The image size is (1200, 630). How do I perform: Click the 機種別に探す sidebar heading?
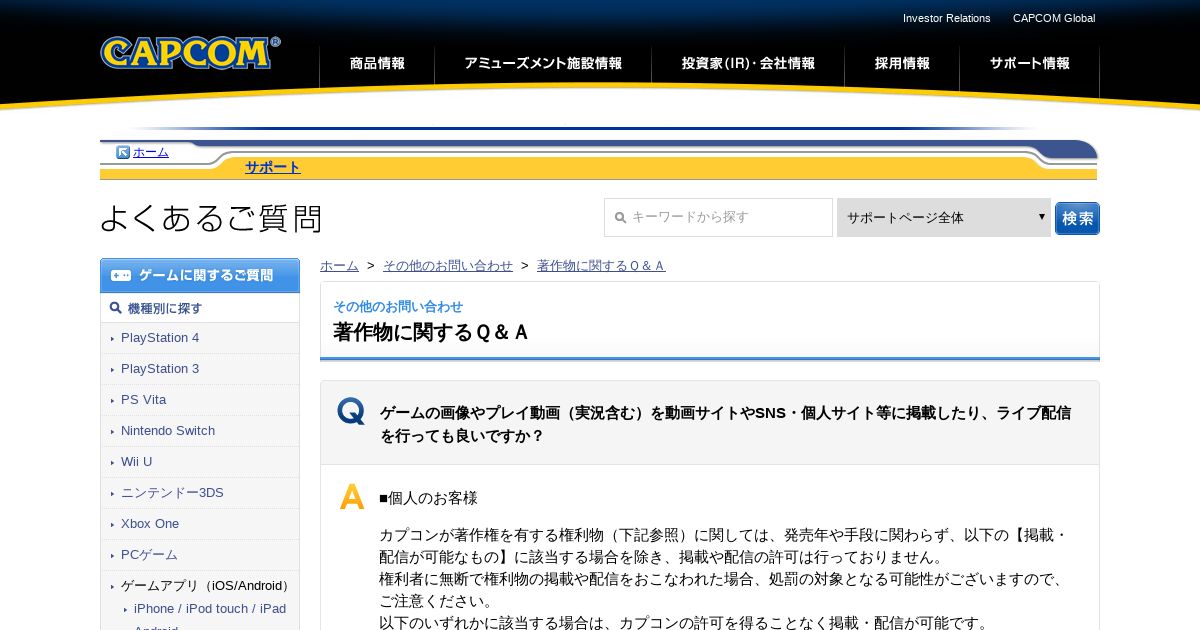point(165,308)
